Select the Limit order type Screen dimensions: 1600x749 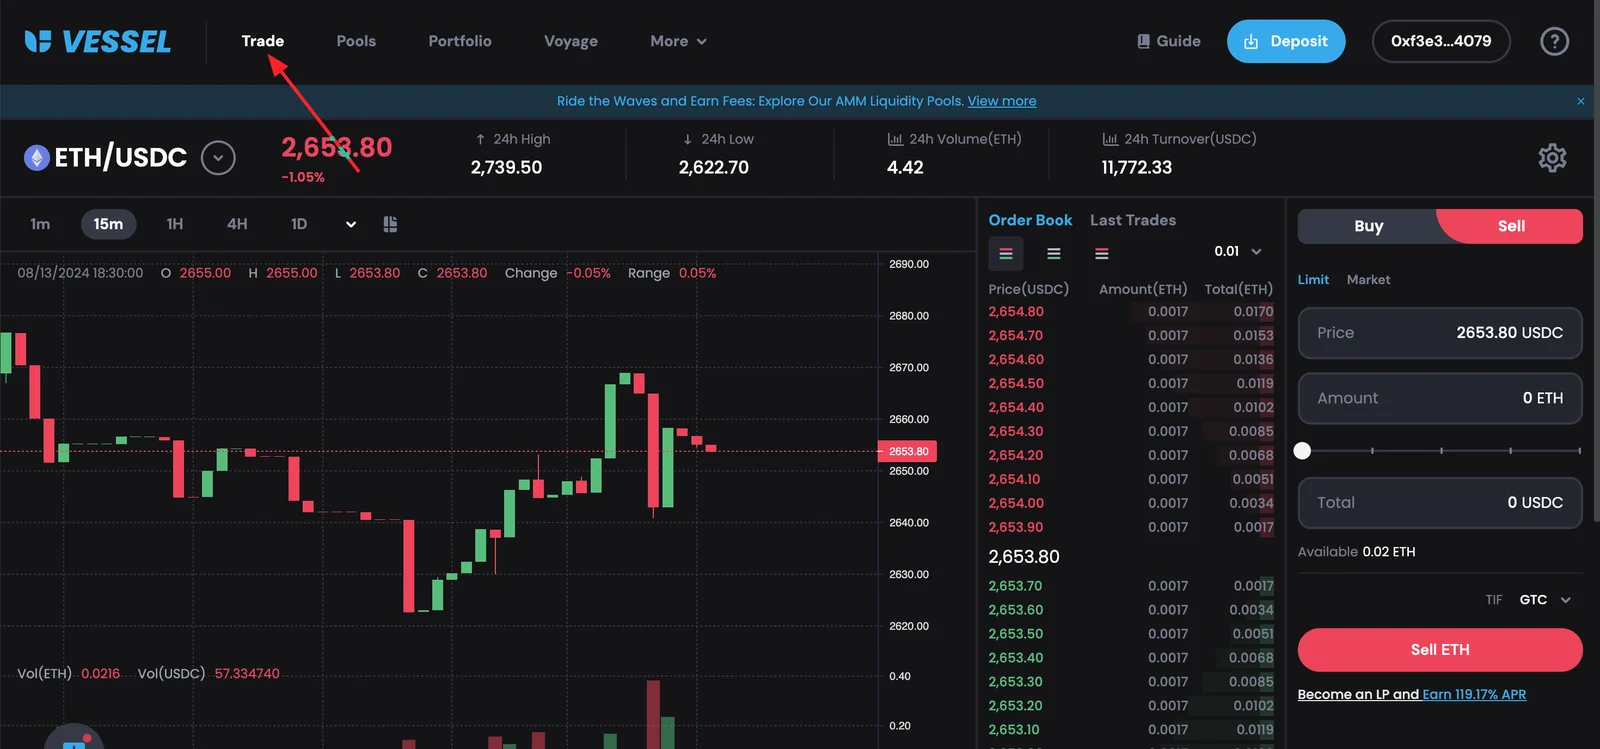click(x=1313, y=280)
